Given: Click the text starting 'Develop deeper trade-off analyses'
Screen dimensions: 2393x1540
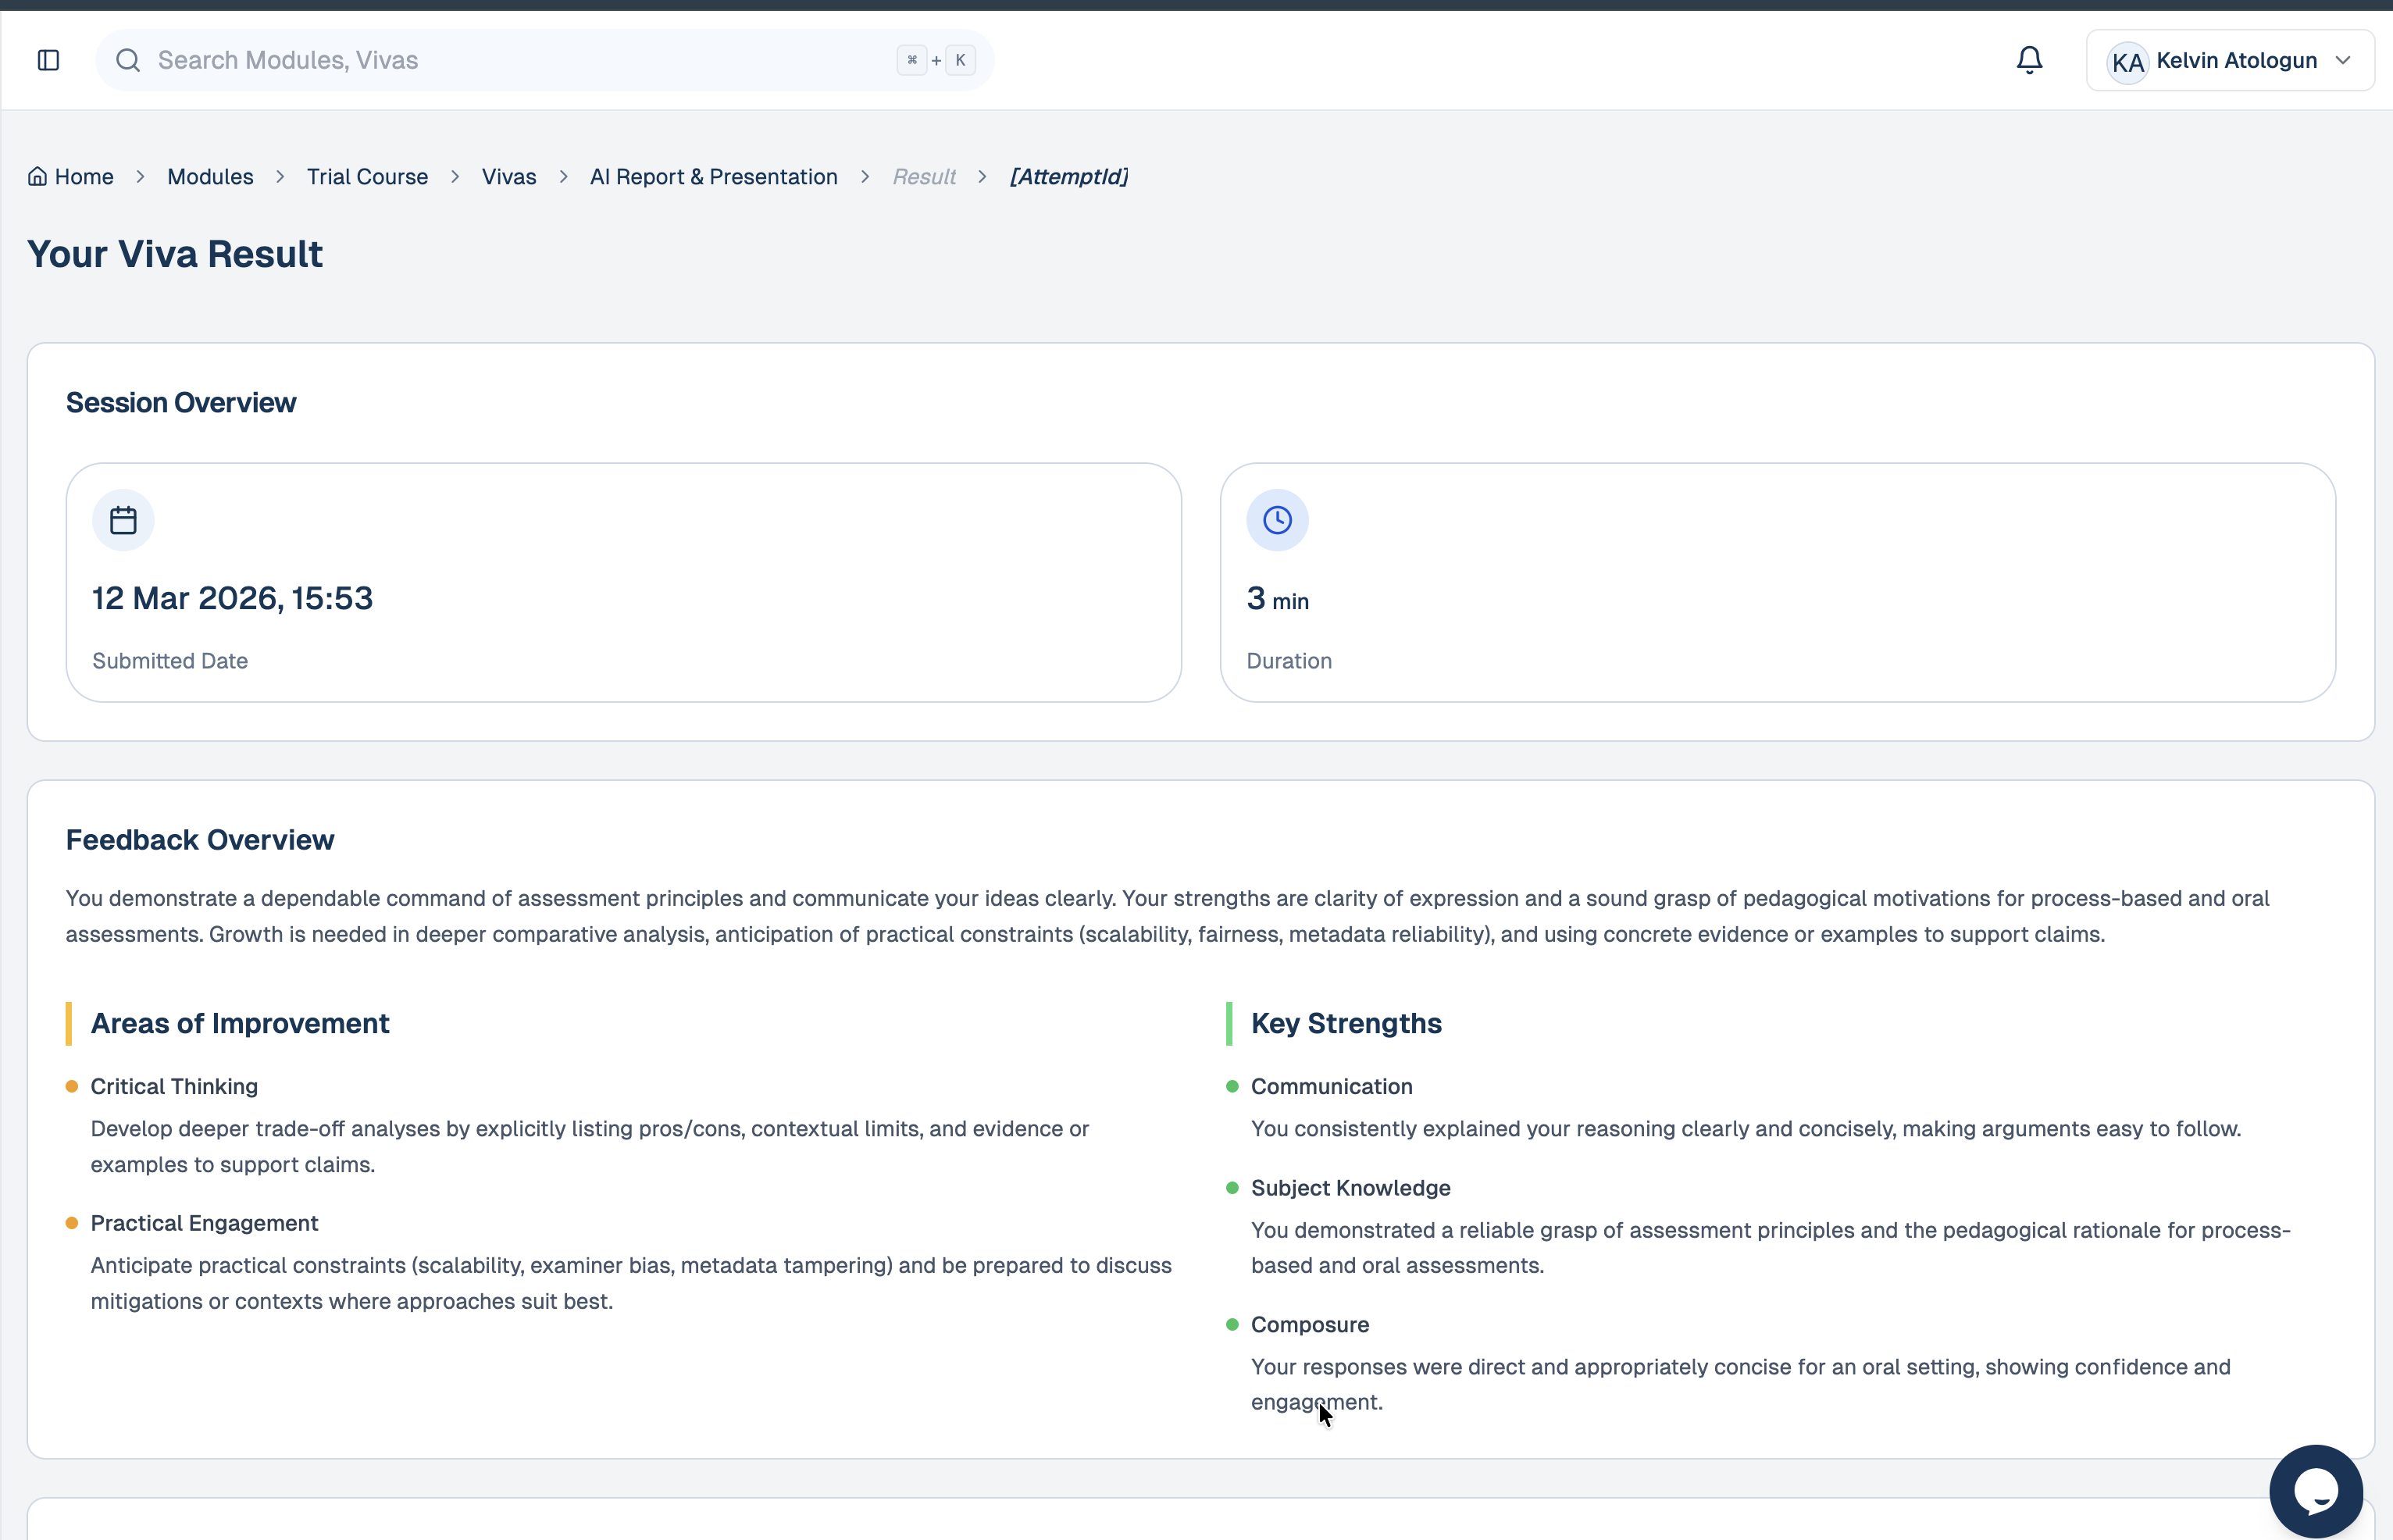Looking at the screenshot, I should 590,1147.
